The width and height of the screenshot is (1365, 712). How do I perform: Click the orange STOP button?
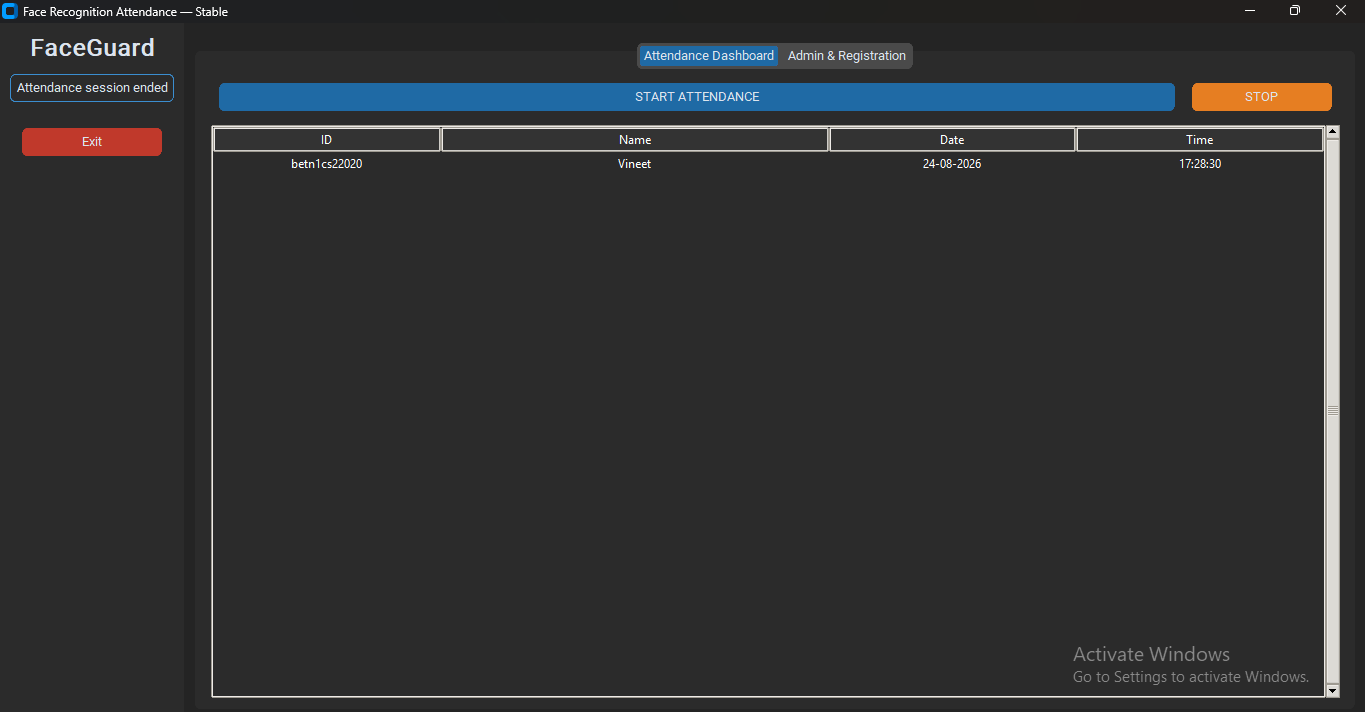pyautogui.click(x=1261, y=97)
